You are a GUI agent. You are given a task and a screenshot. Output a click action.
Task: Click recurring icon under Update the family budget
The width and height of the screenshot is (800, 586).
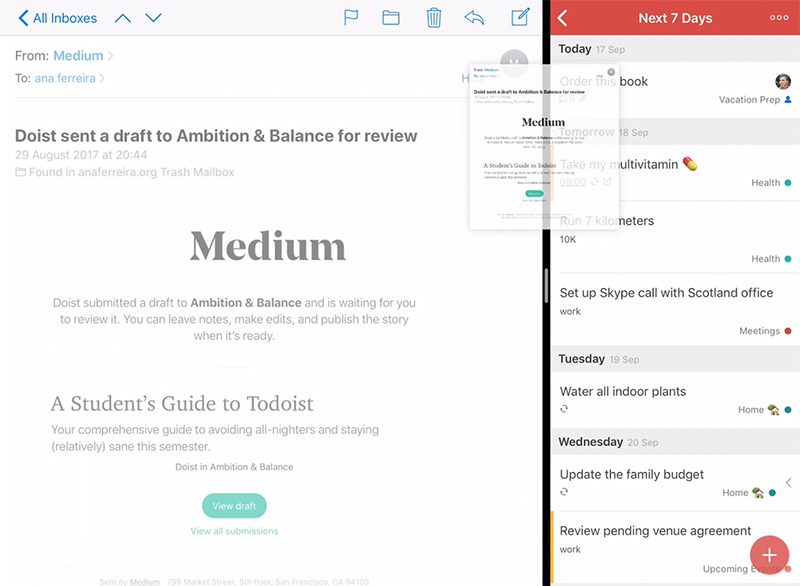(564, 492)
